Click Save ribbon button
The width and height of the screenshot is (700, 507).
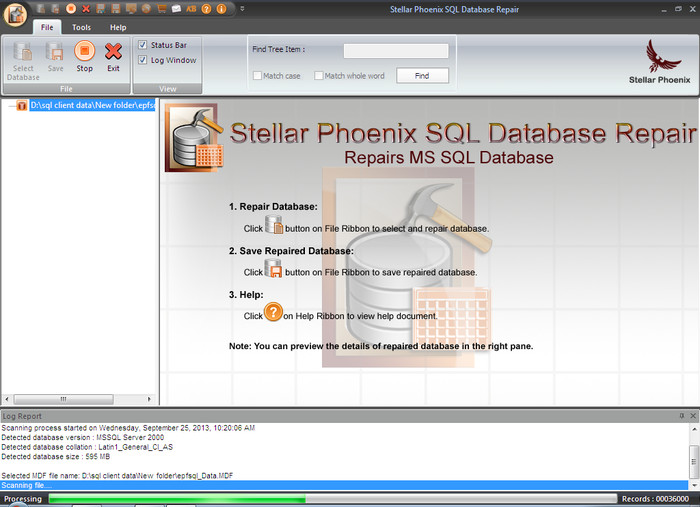[55, 57]
